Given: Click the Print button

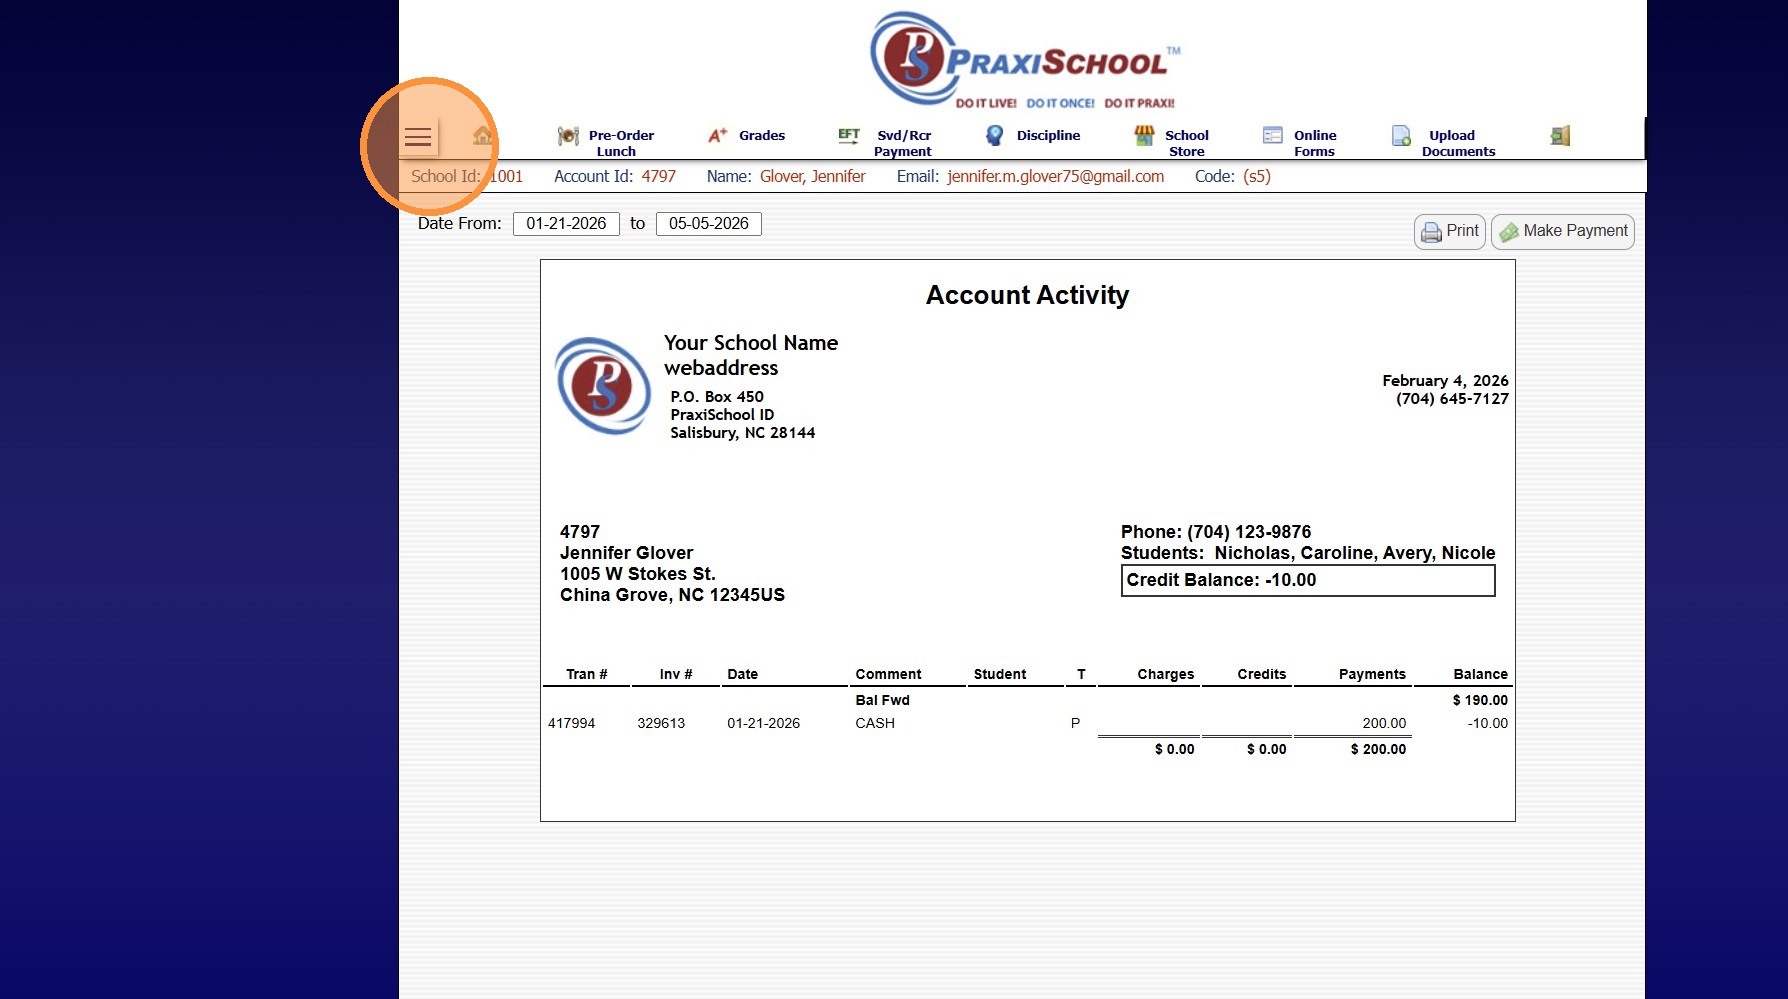Looking at the screenshot, I should click(1450, 231).
